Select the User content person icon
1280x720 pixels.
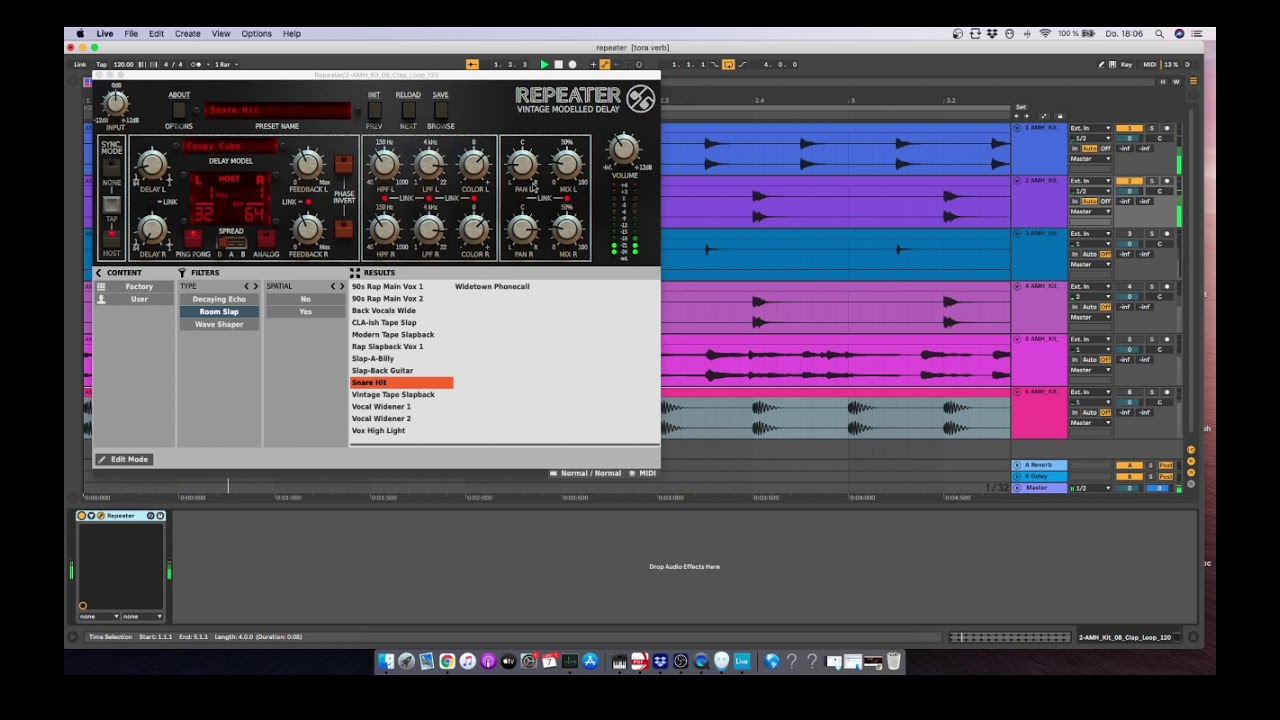click(101, 299)
